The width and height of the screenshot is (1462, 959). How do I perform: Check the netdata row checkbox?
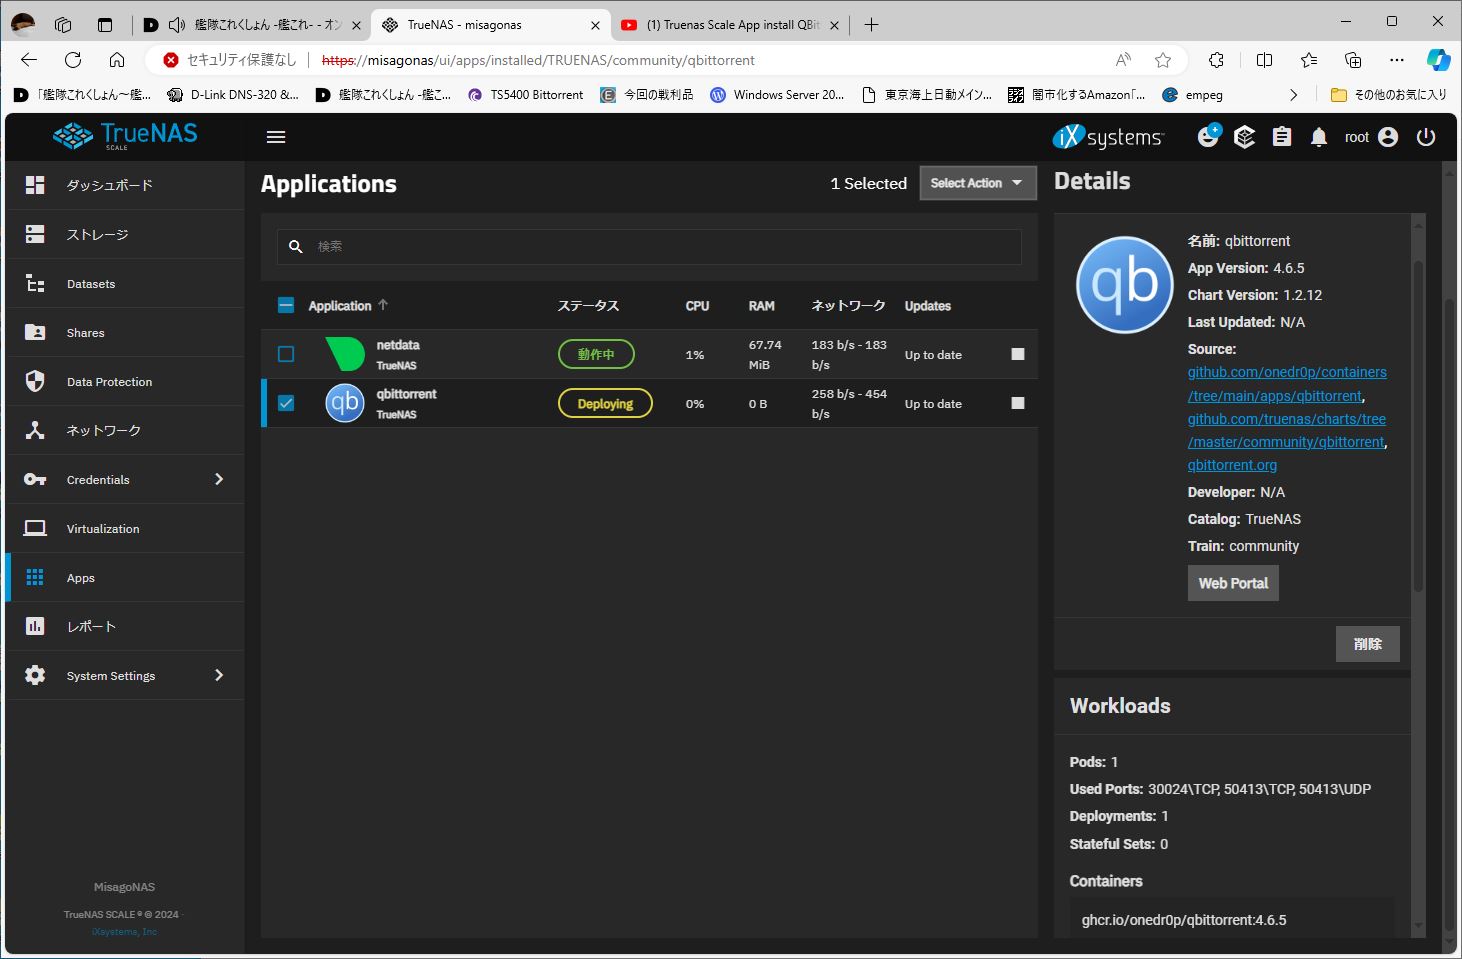pos(286,354)
